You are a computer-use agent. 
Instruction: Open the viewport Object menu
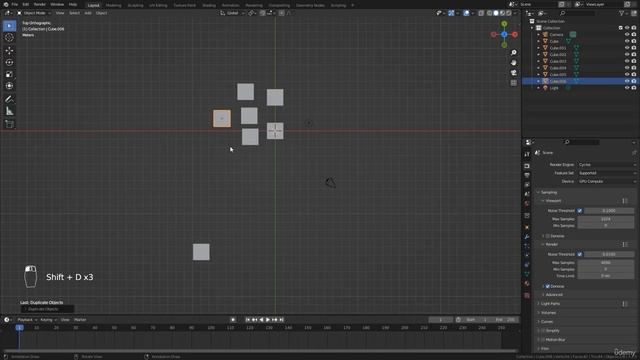pos(101,13)
